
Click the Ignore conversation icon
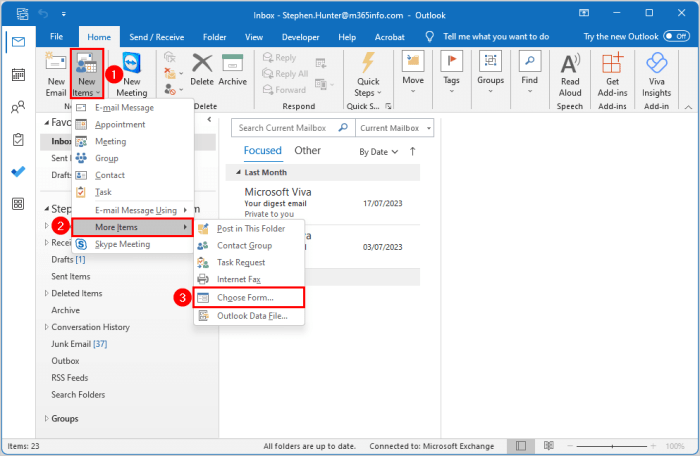click(x=170, y=57)
